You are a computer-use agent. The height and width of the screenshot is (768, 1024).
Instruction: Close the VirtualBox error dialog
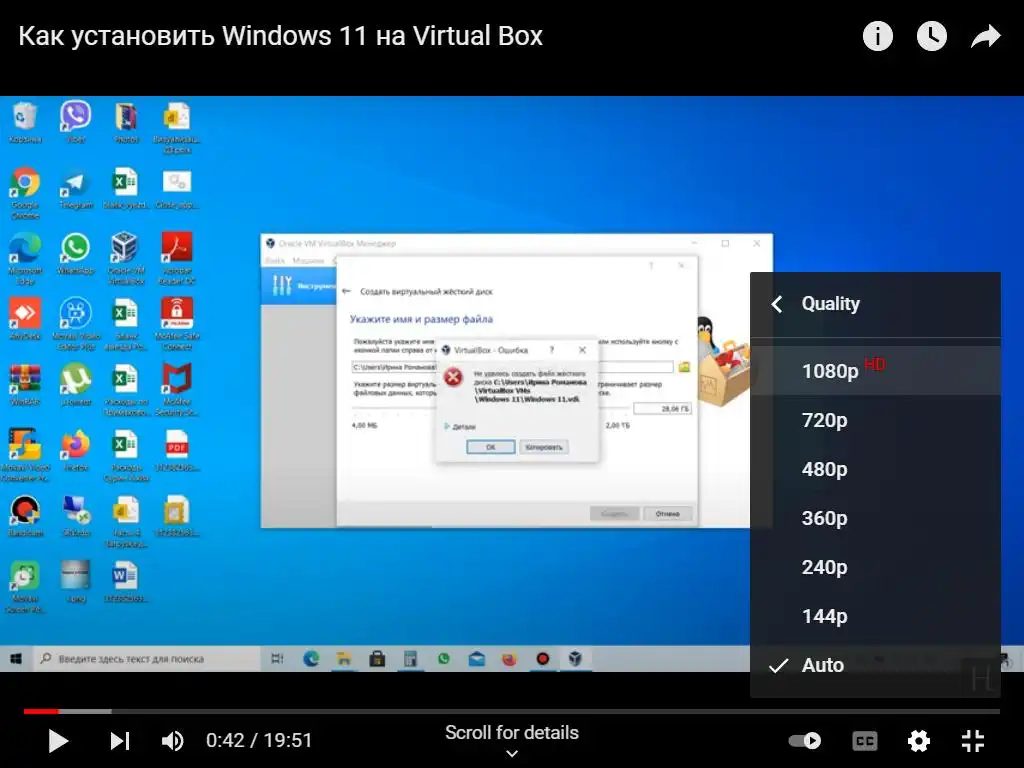[x=582, y=350]
